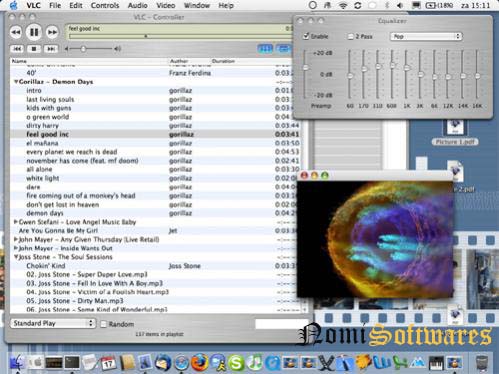This screenshot has width=499, height=374.
Task: Collapse the Gorillaz Demon Days group
Action: click(x=16, y=82)
